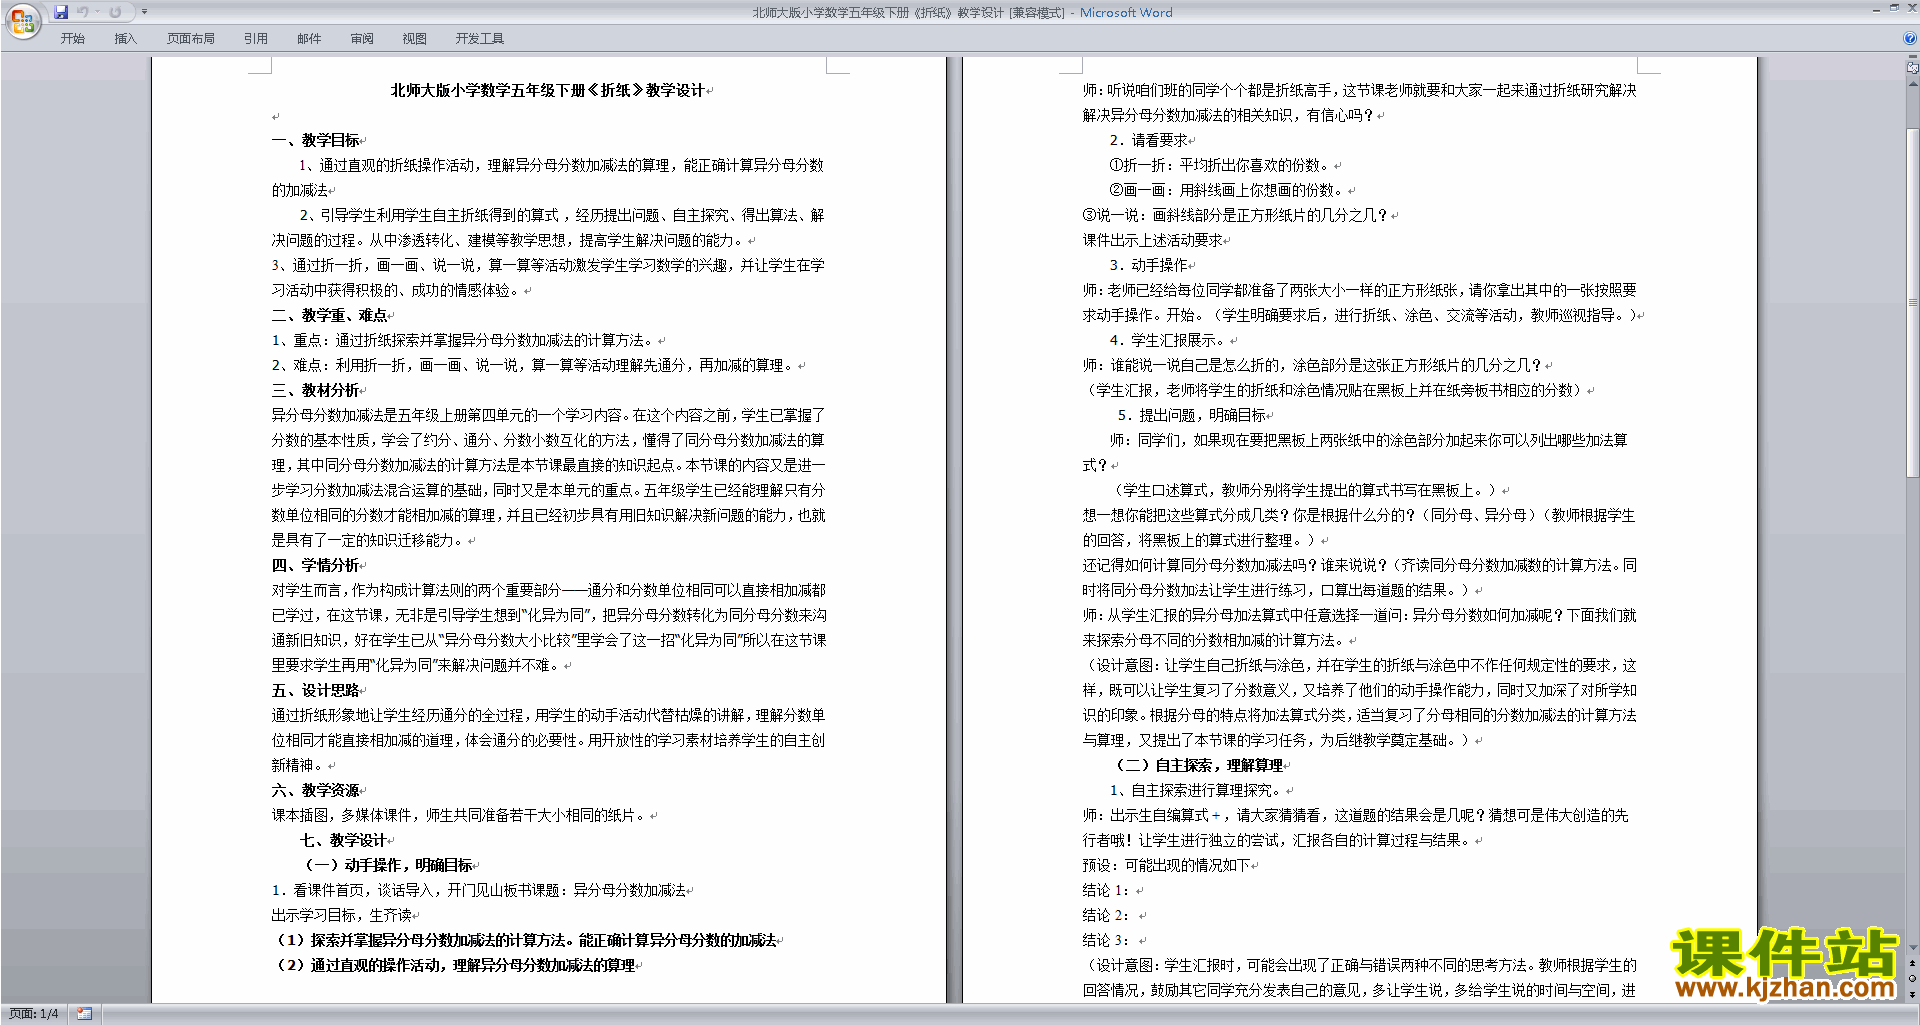
Task: Open the 引用 ribbon tab
Action: tap(256, 38)
